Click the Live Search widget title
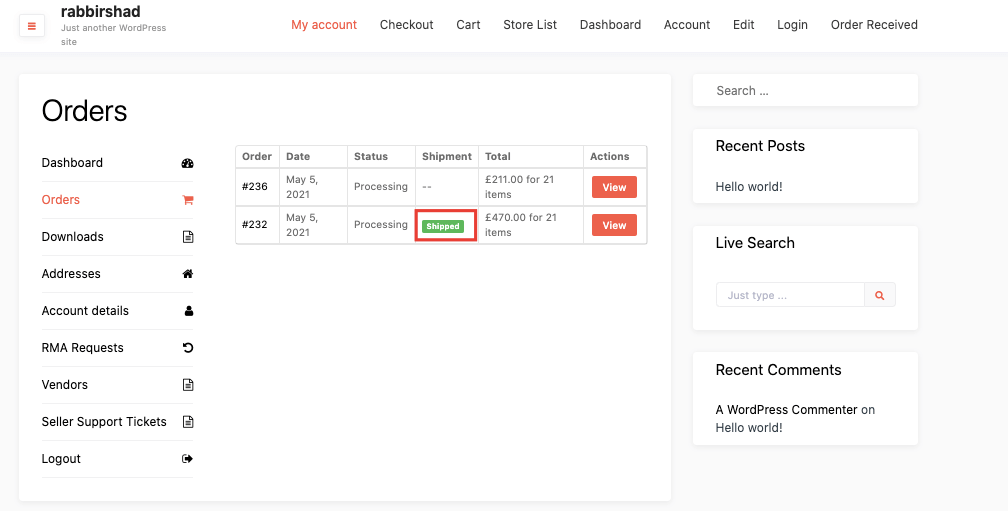Viewport: 1008px width, 511px height. point(755,243)
